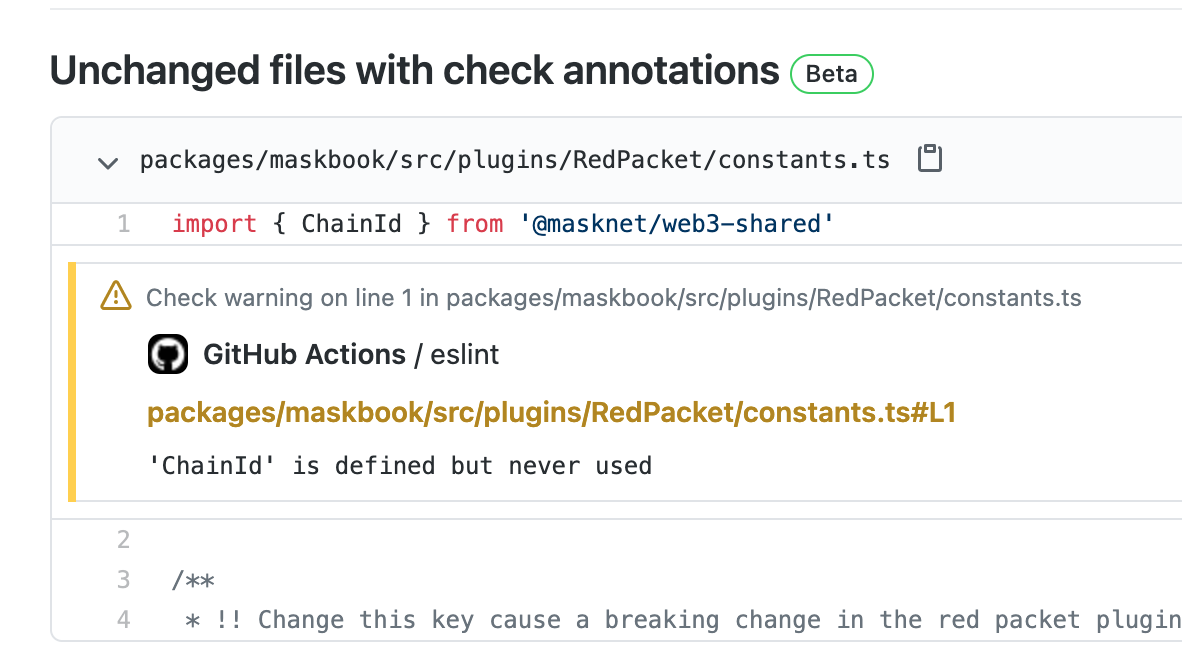Select line number 4 in code
The width and height of the screenshot is (1182, 672).
coord(124,619)
